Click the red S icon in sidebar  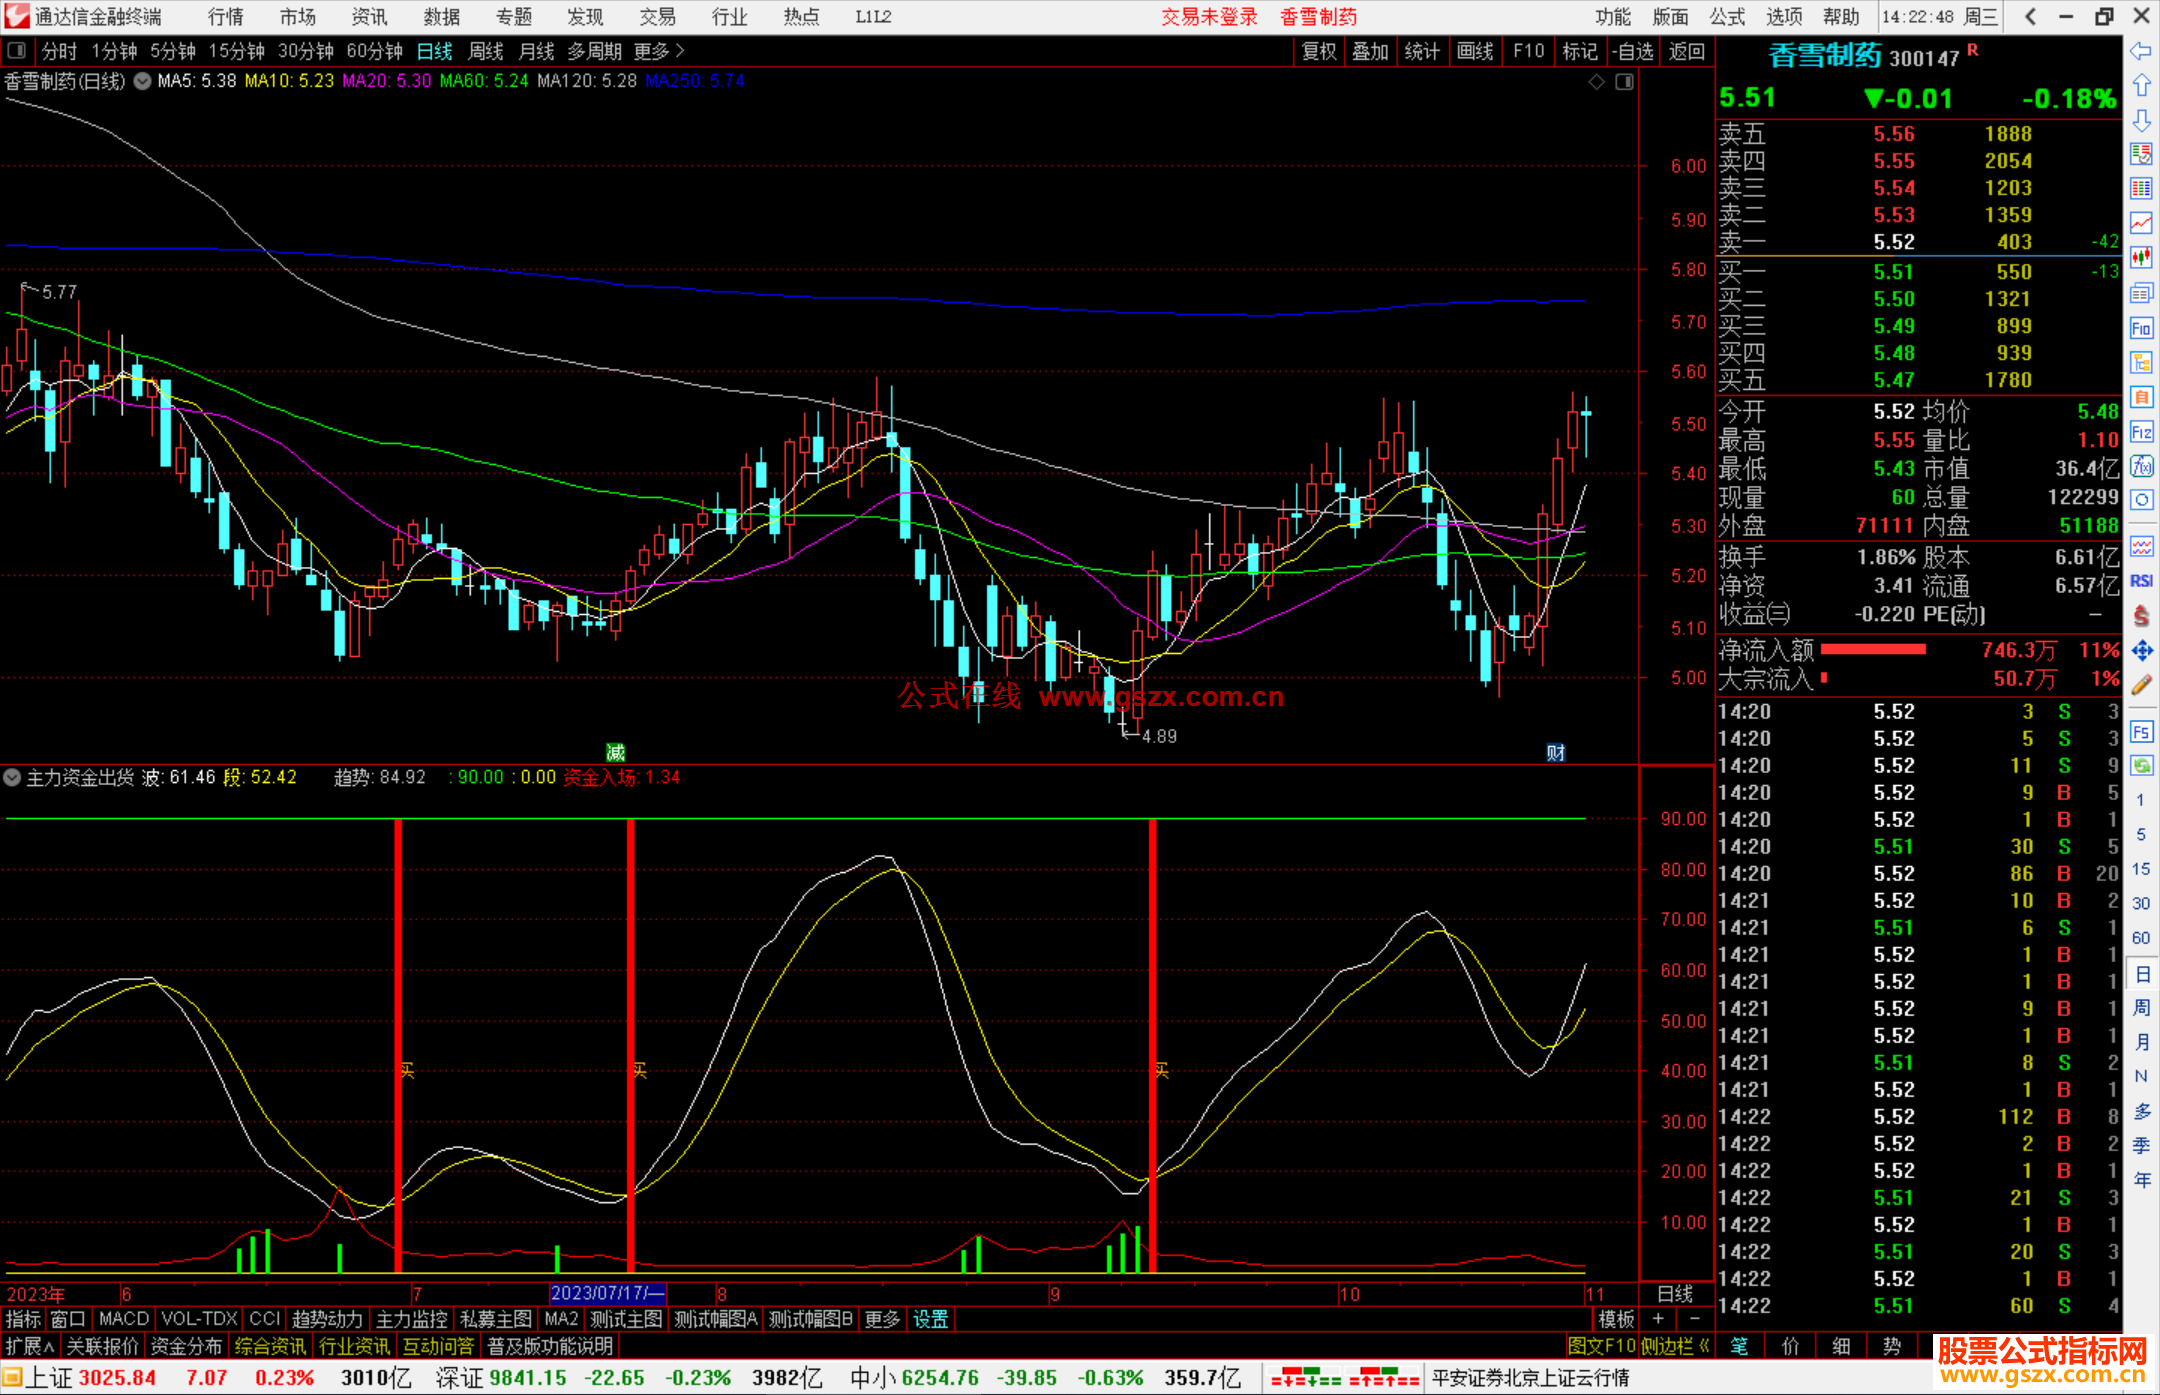[x=2141, y=616]
